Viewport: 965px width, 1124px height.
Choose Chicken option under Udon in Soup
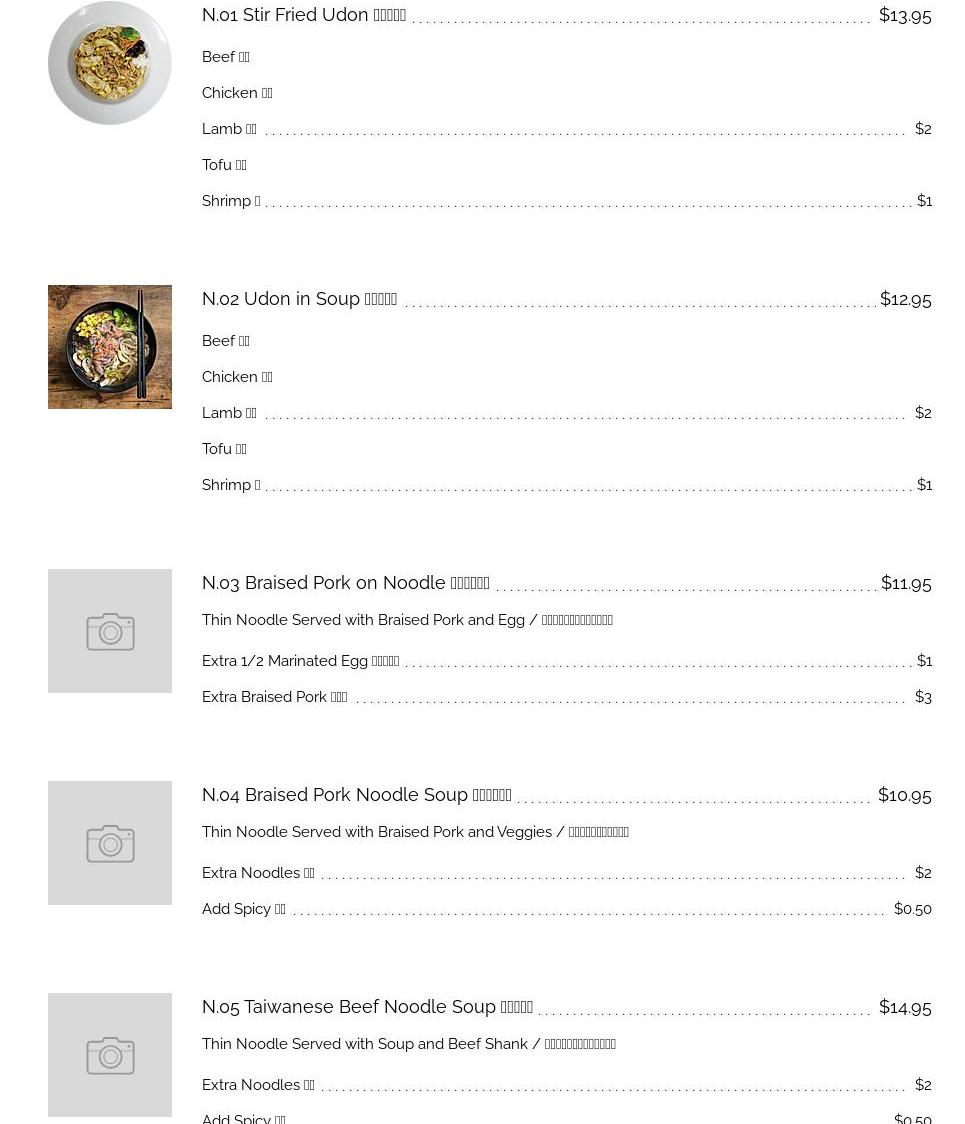[237, 377]
